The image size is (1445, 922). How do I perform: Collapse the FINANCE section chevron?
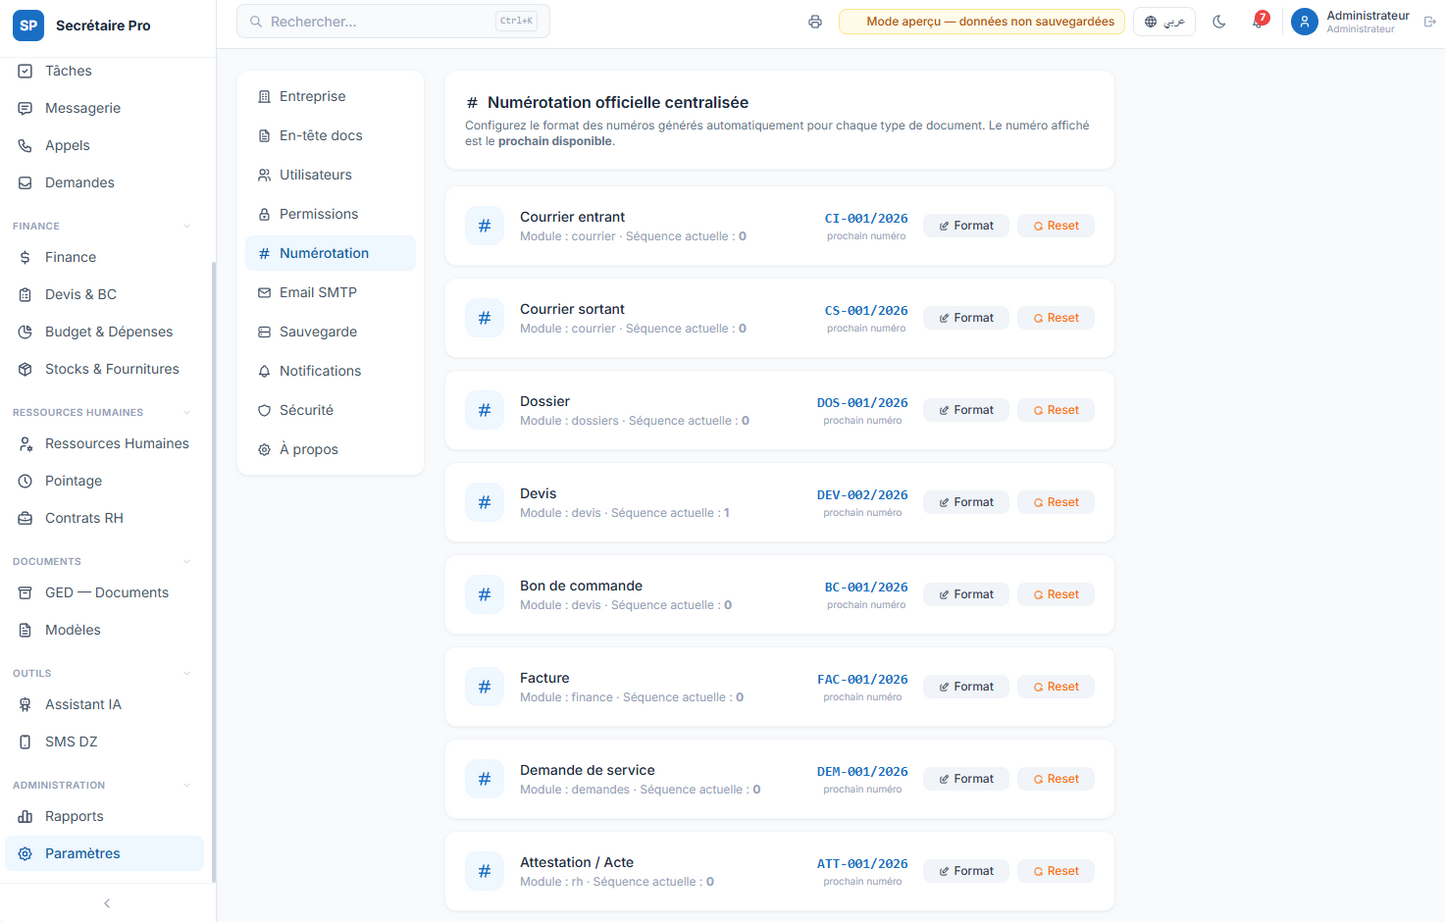[x=187, y=226]
